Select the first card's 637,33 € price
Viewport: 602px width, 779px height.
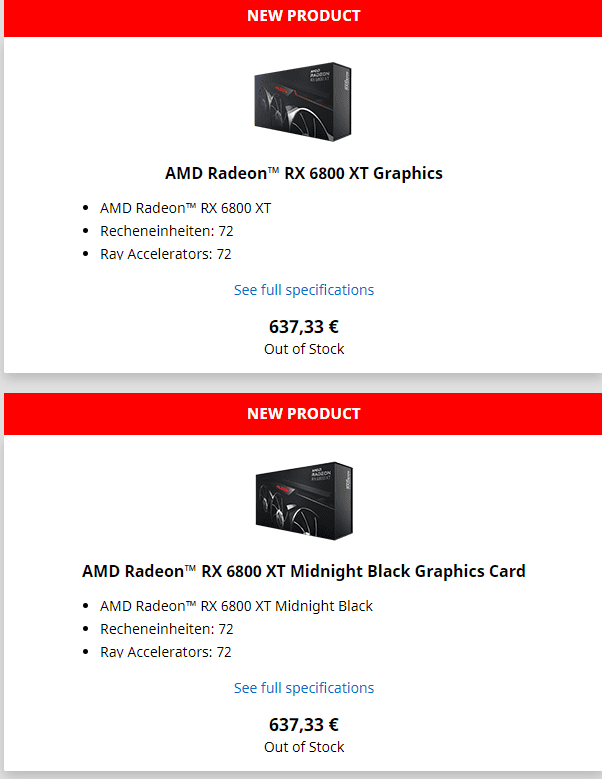click(x=304, y=326)
